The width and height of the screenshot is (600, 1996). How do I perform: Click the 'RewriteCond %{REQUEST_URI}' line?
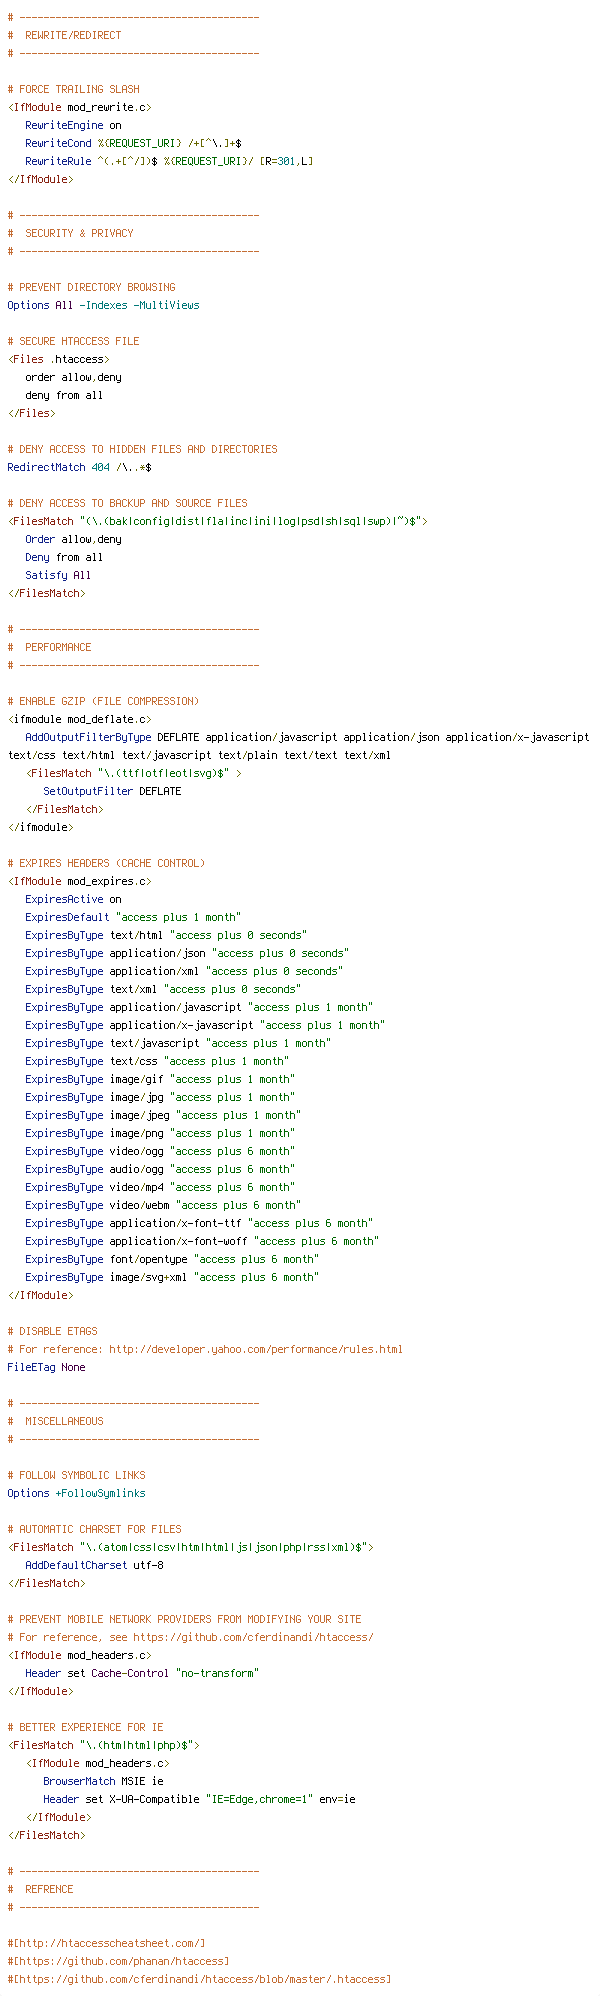[x=133, y=143]
